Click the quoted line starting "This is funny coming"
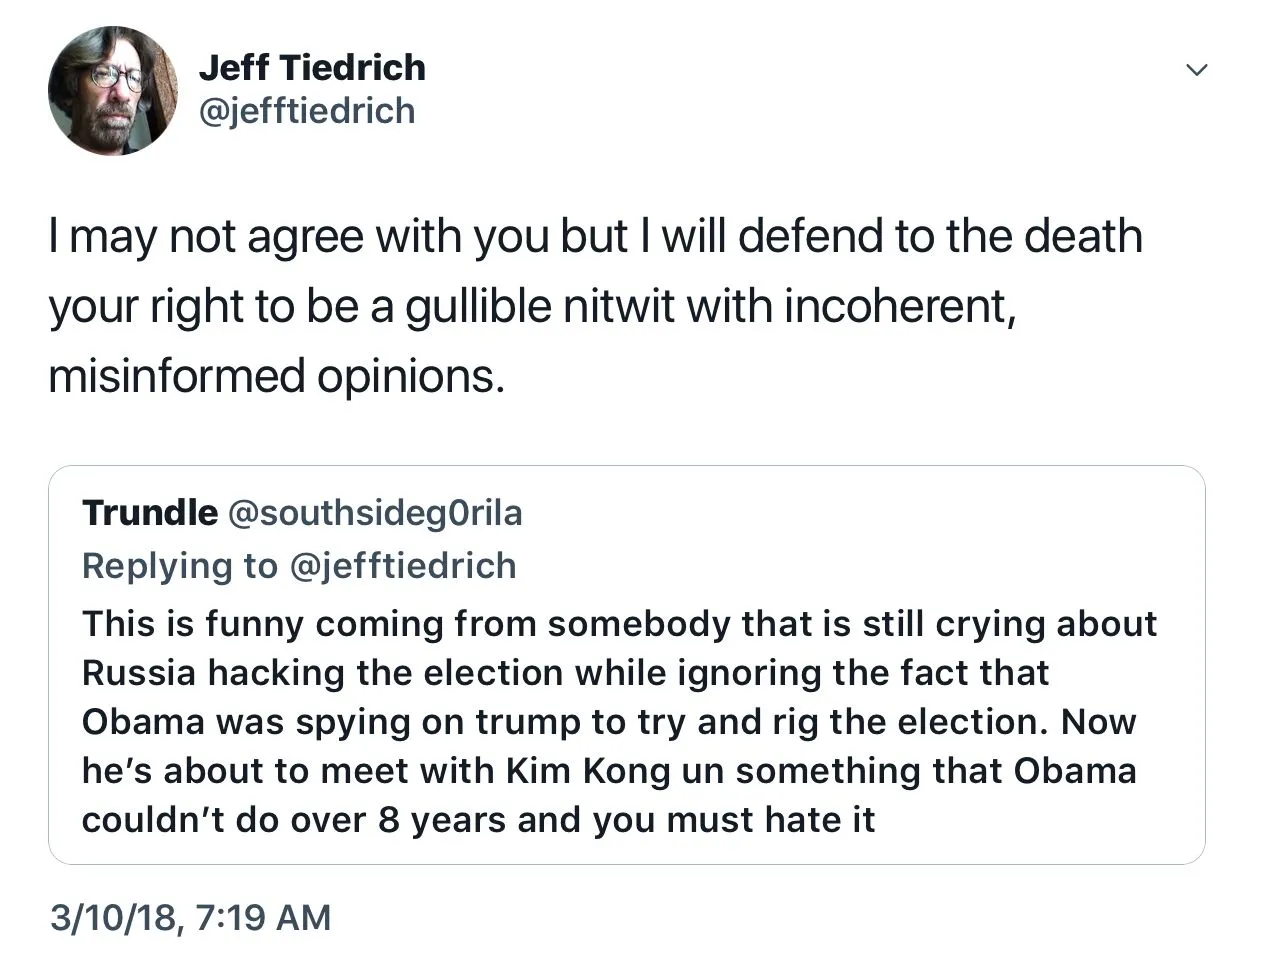The width and height of the screenshot is (1265, 962). [x=619, y=623]
